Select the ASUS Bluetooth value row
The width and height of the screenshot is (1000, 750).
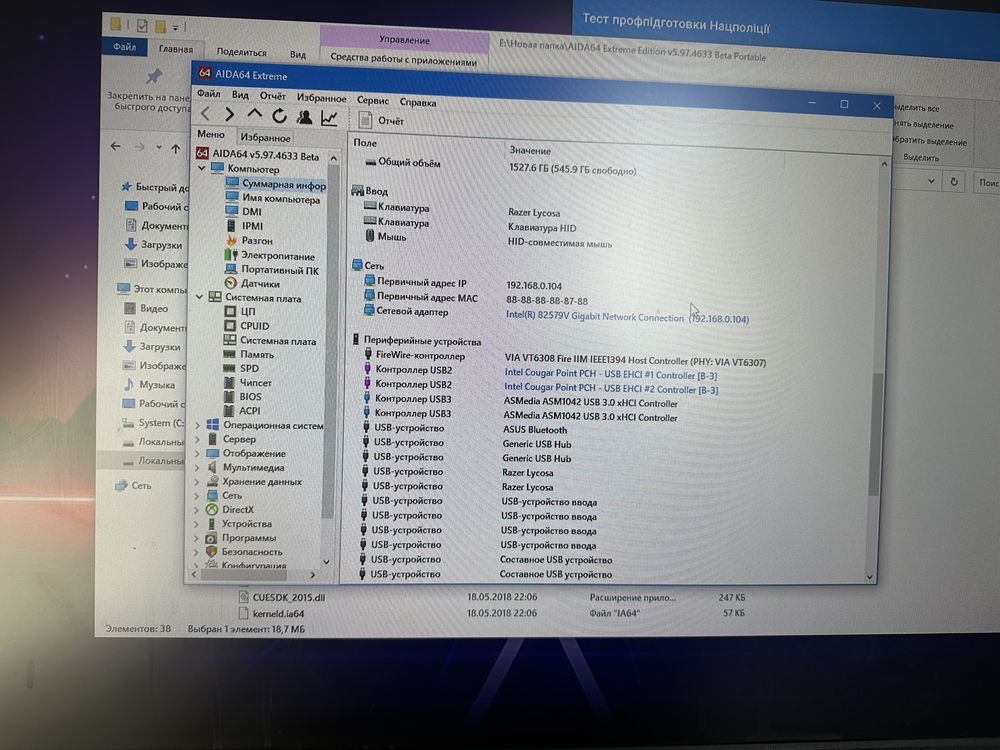pos(534,430)
